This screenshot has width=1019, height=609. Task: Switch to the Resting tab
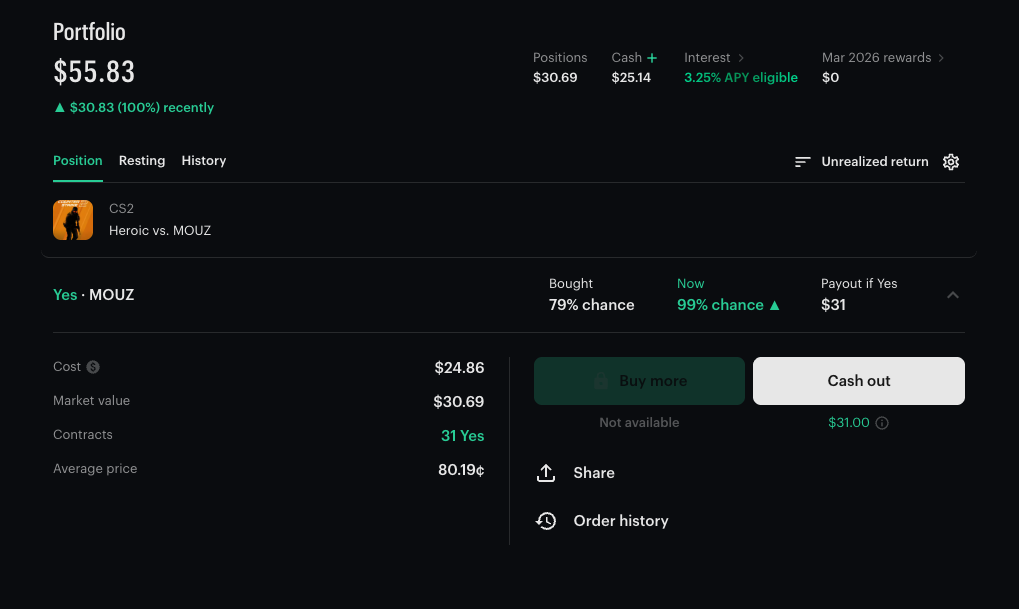(142, 161)
